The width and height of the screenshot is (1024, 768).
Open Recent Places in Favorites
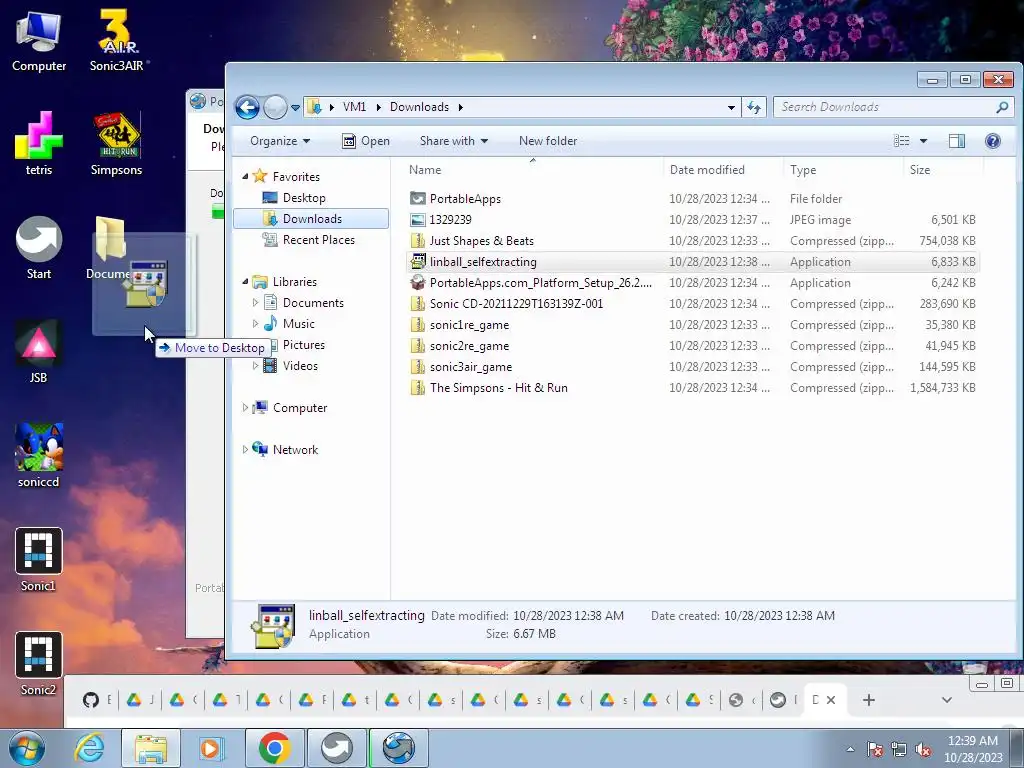(x=319, y=240)
